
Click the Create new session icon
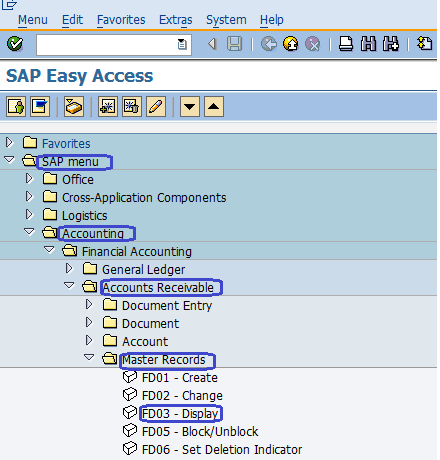[x=424, y=44]
